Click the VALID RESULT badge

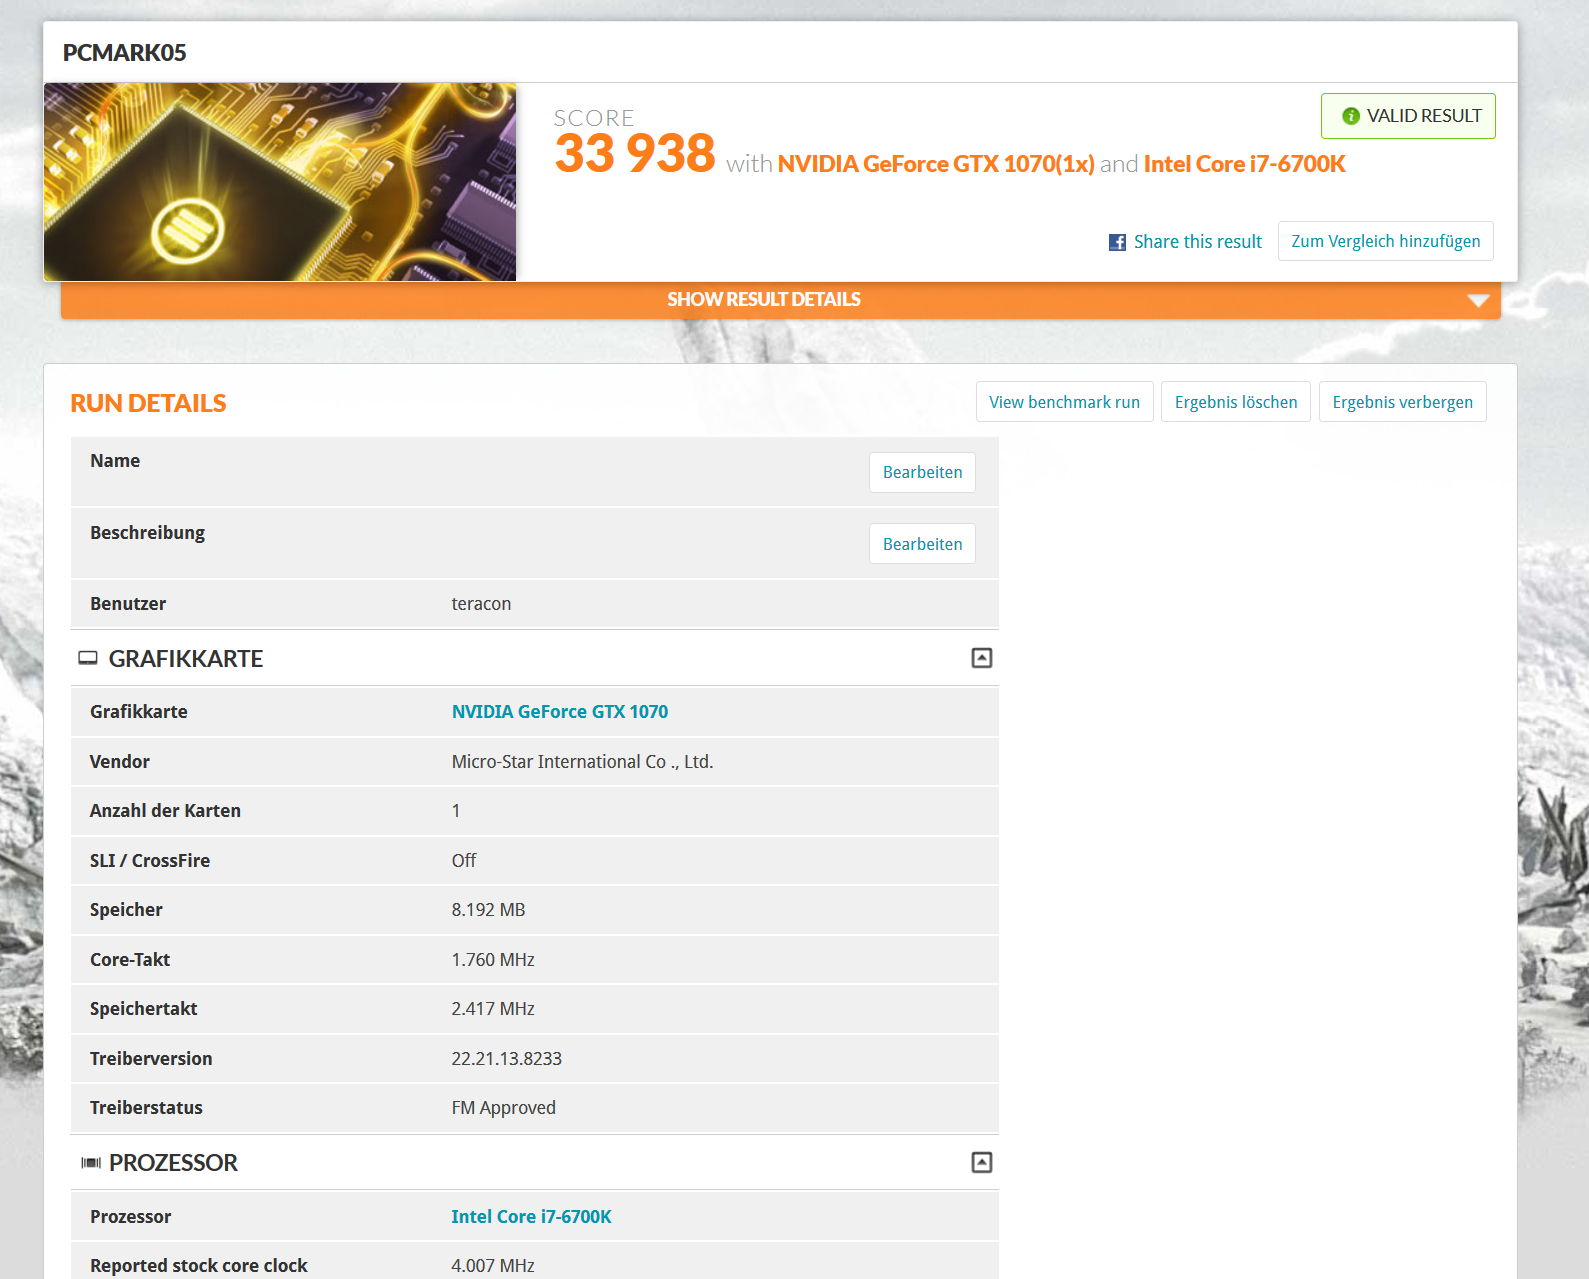[1408, 116]
